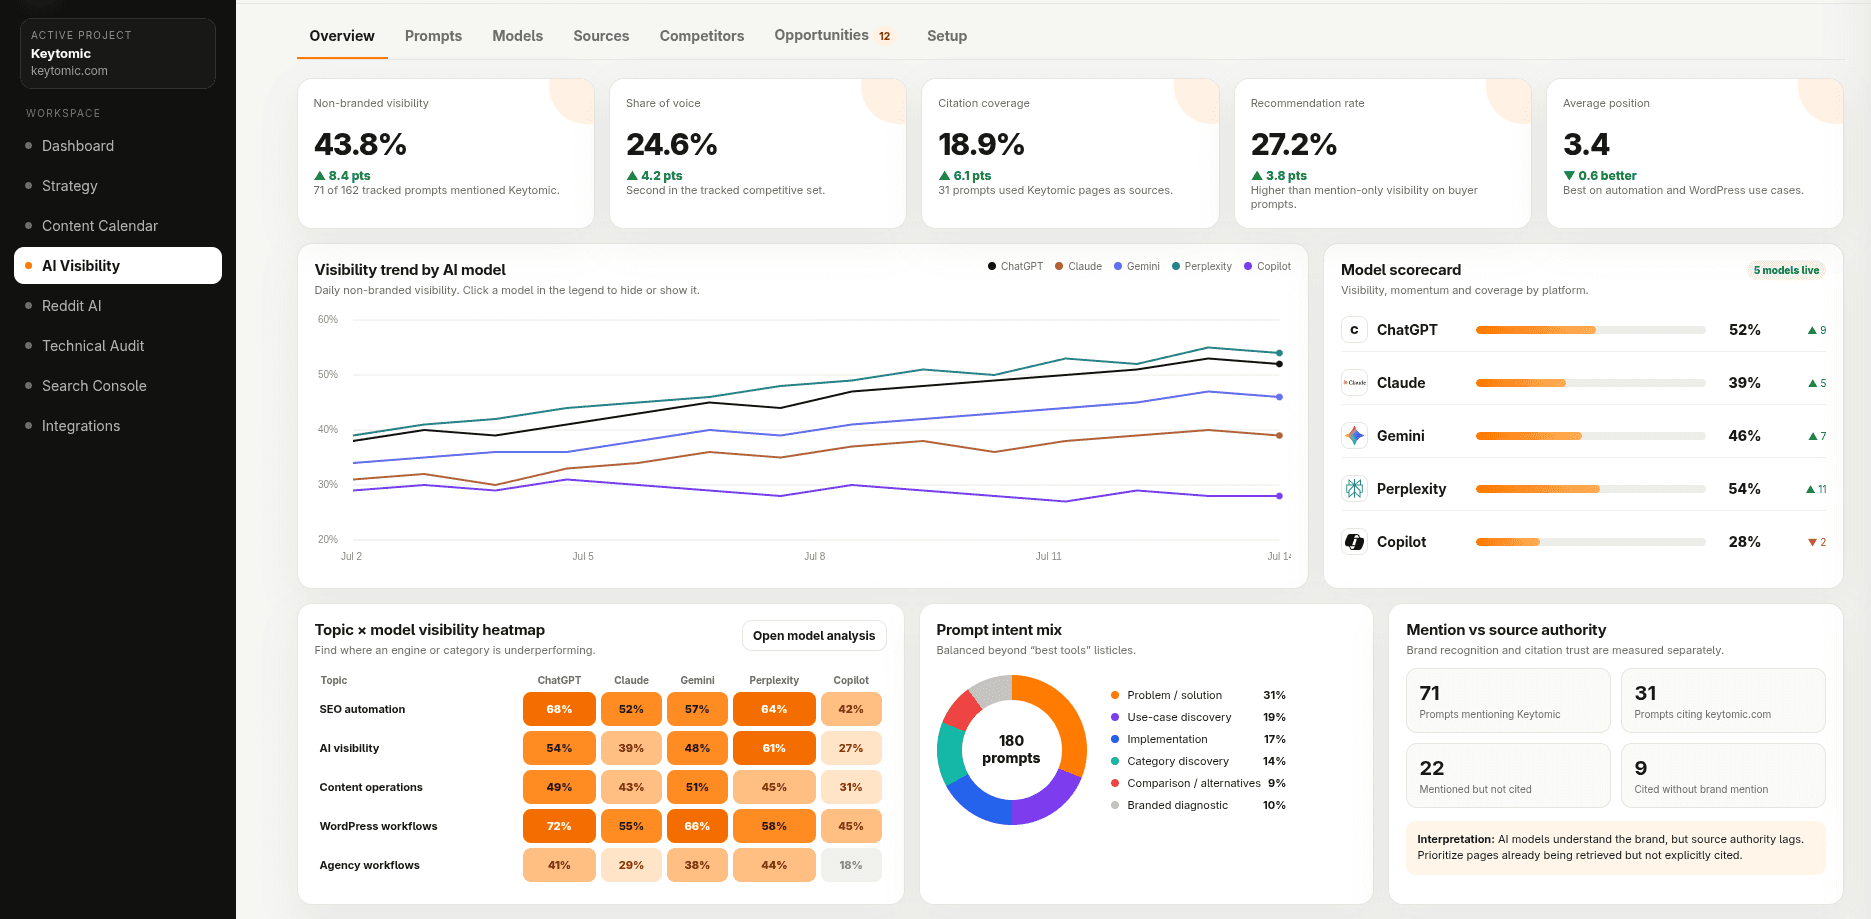Image resolution: width=1871 pixels, height=919 pixels.
Task: Click Share of voice 24.6% card
Action: pyautogui.click(x=758, y=153)
